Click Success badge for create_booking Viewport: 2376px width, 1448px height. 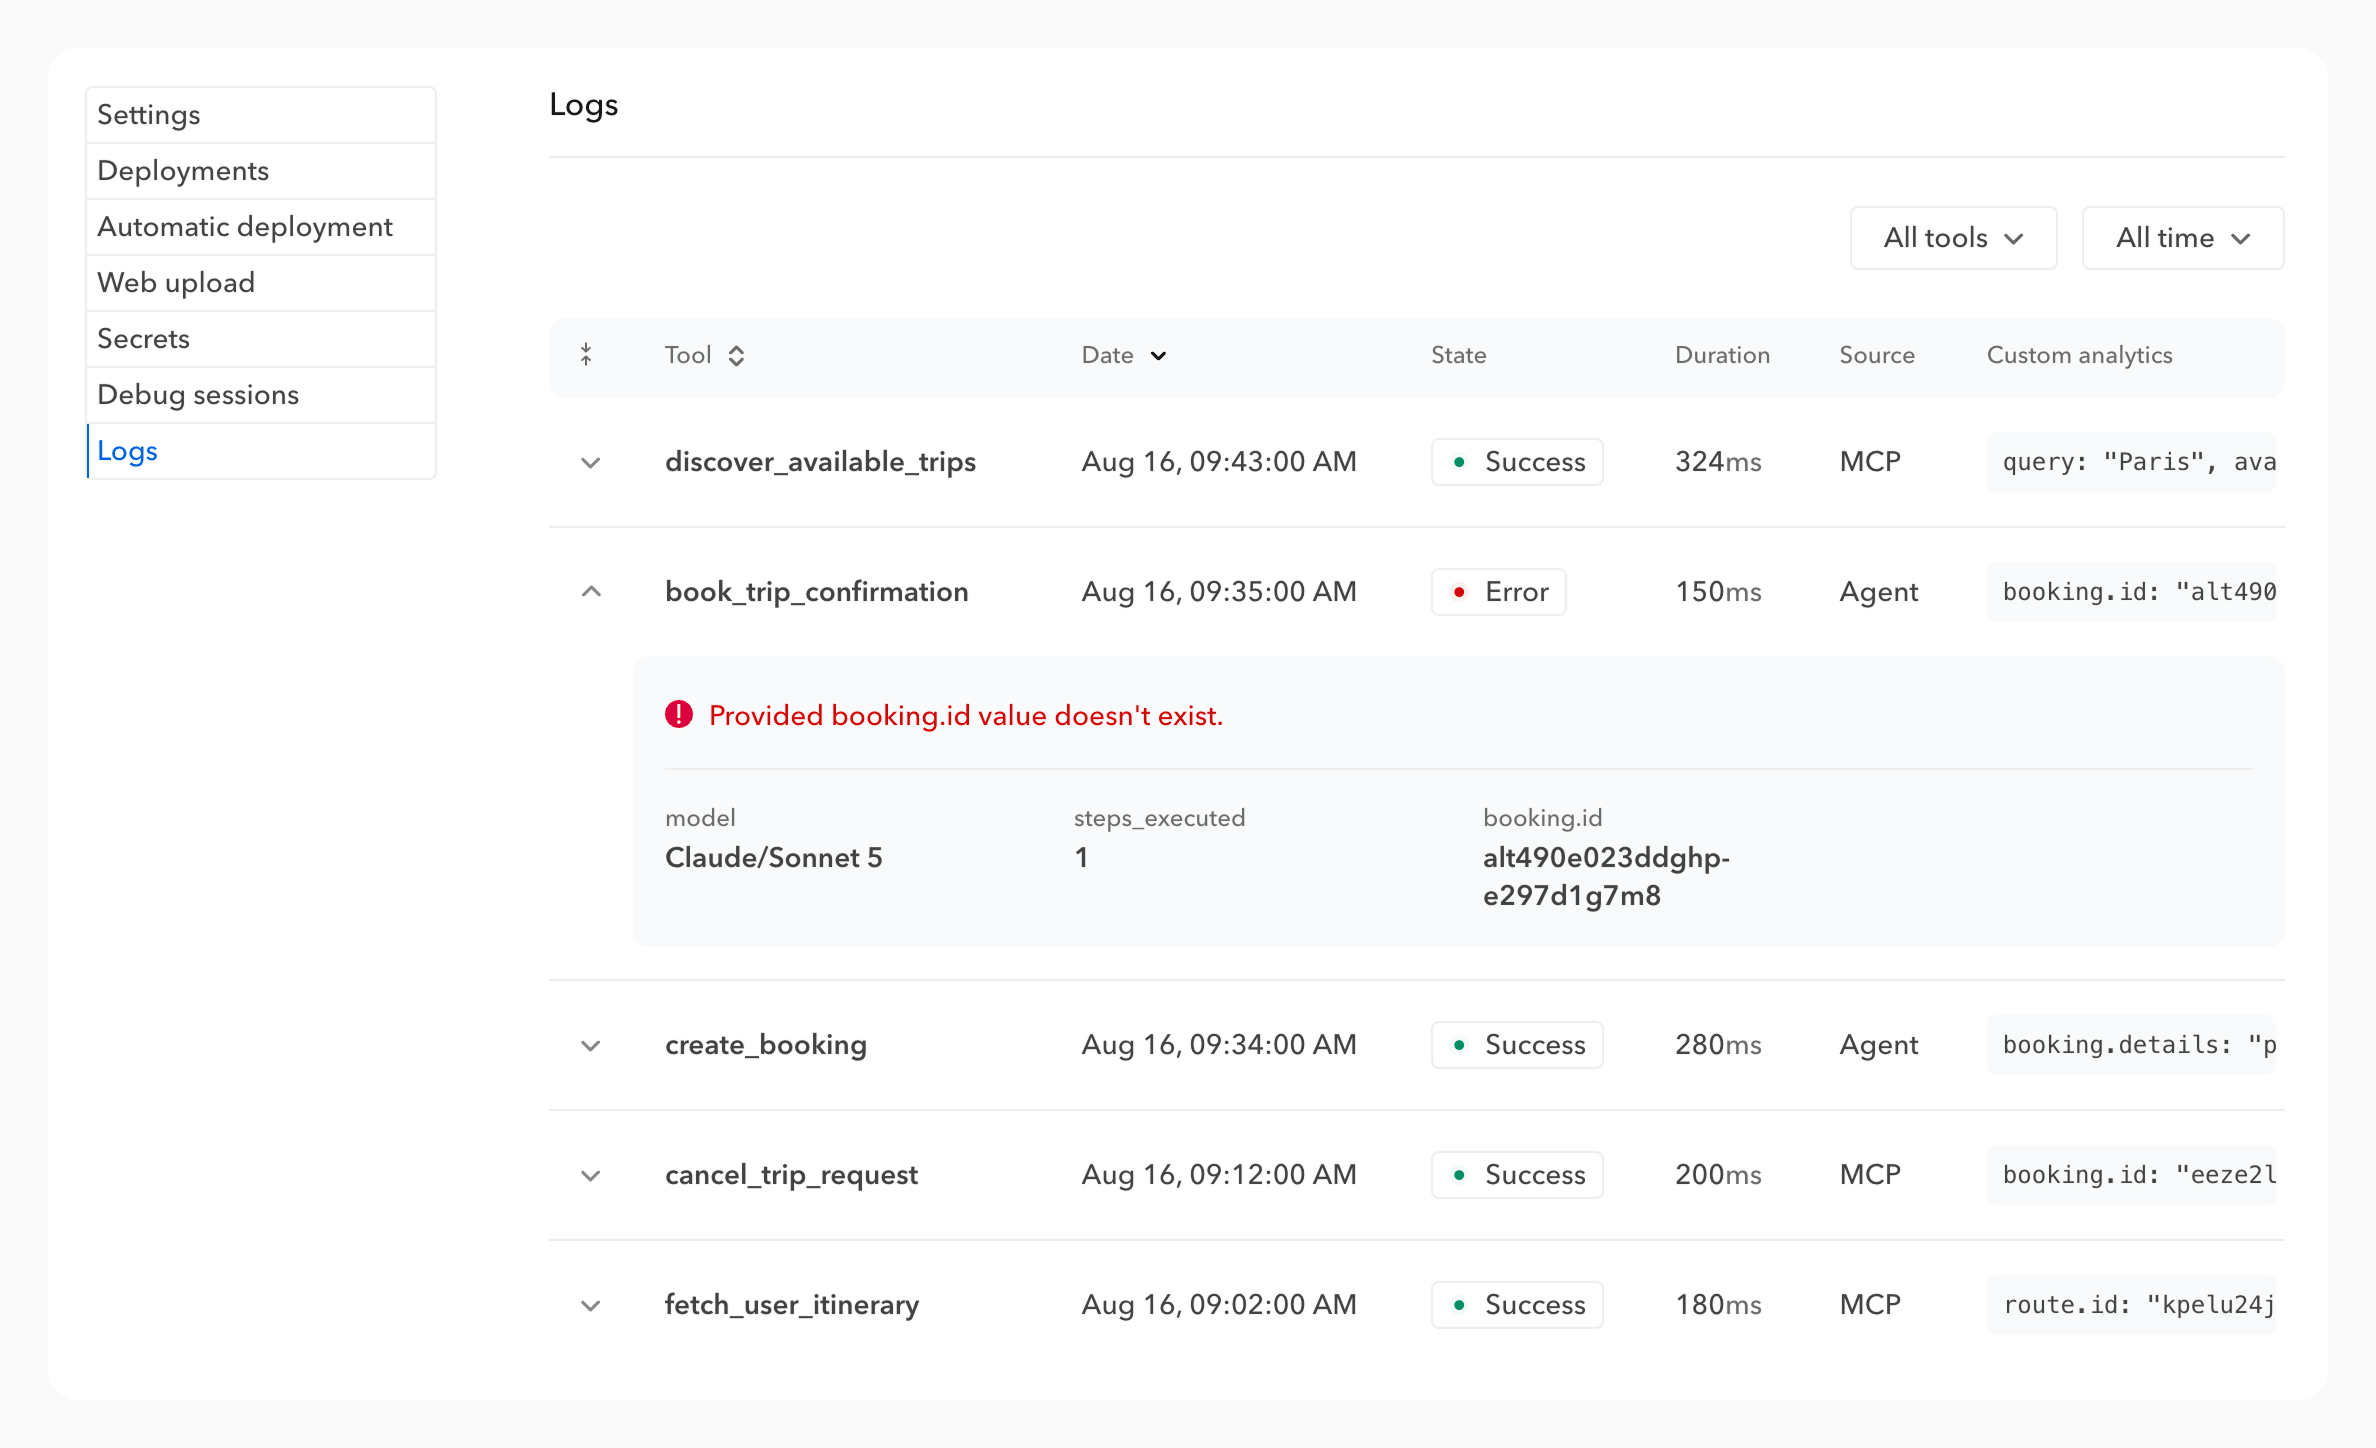(x=1517, y=1045)
